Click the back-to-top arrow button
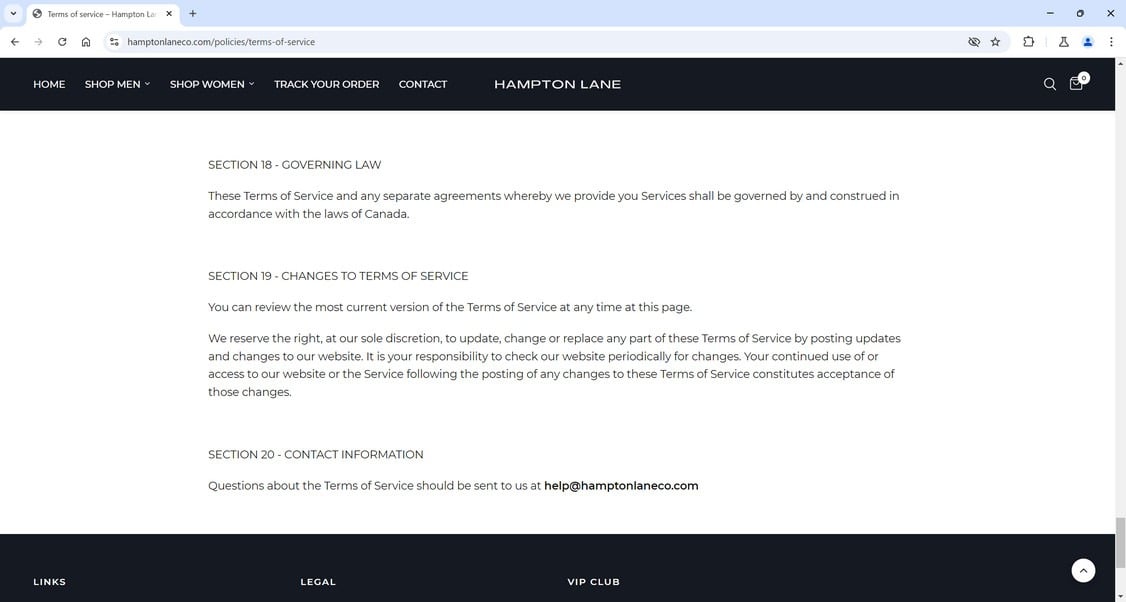 (1083, 570)
